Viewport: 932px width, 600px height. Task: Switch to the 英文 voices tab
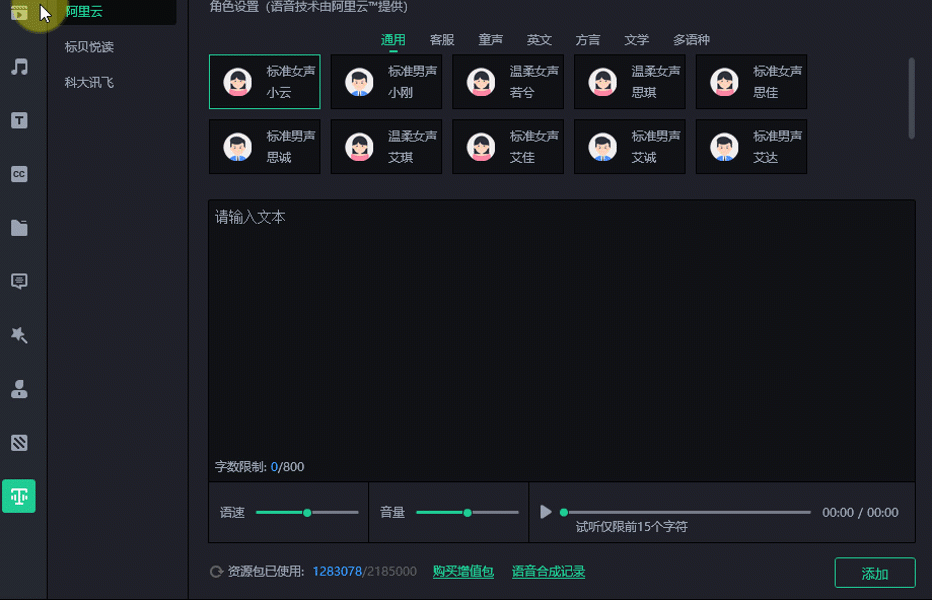[539, 40]
